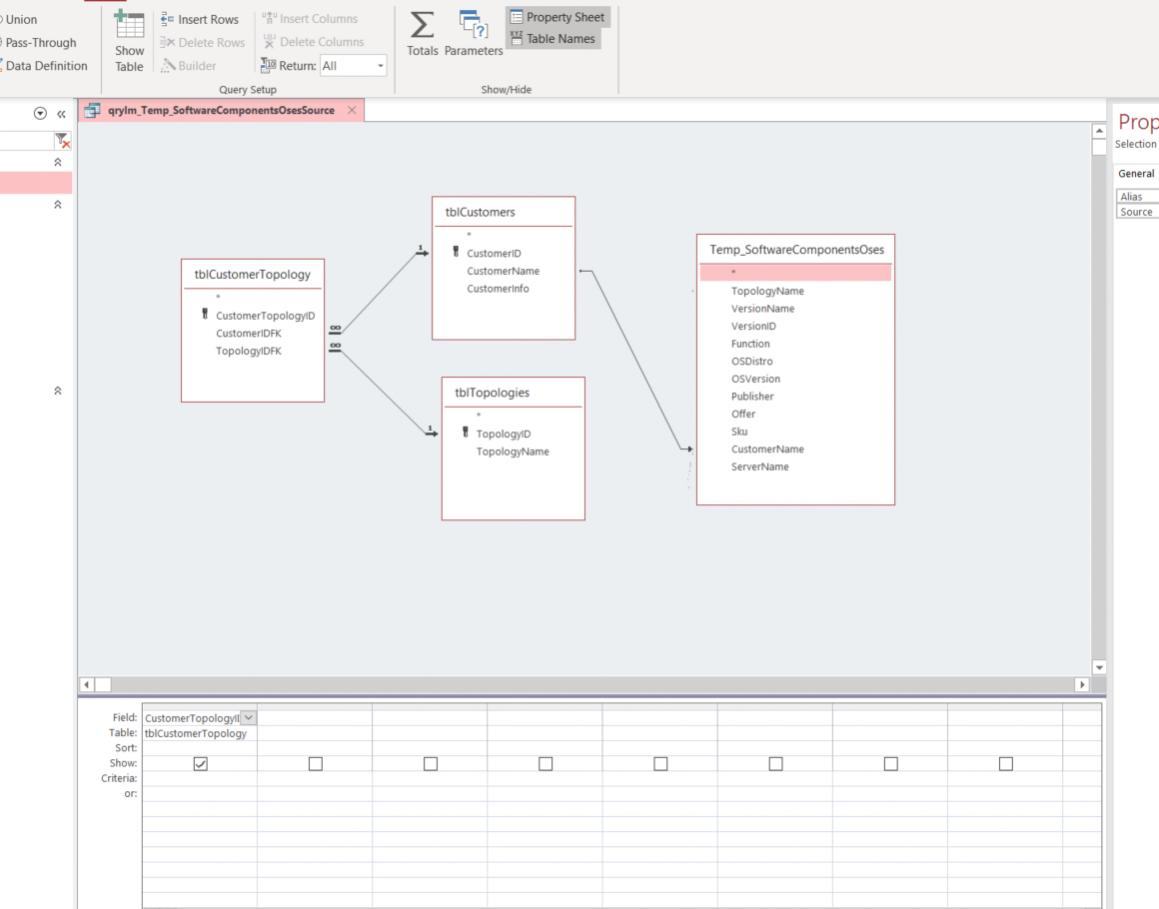The height and width of the screenshot is (909, 1159).
Task: Click the Delete Rows button
Action: tap(203, 43)
